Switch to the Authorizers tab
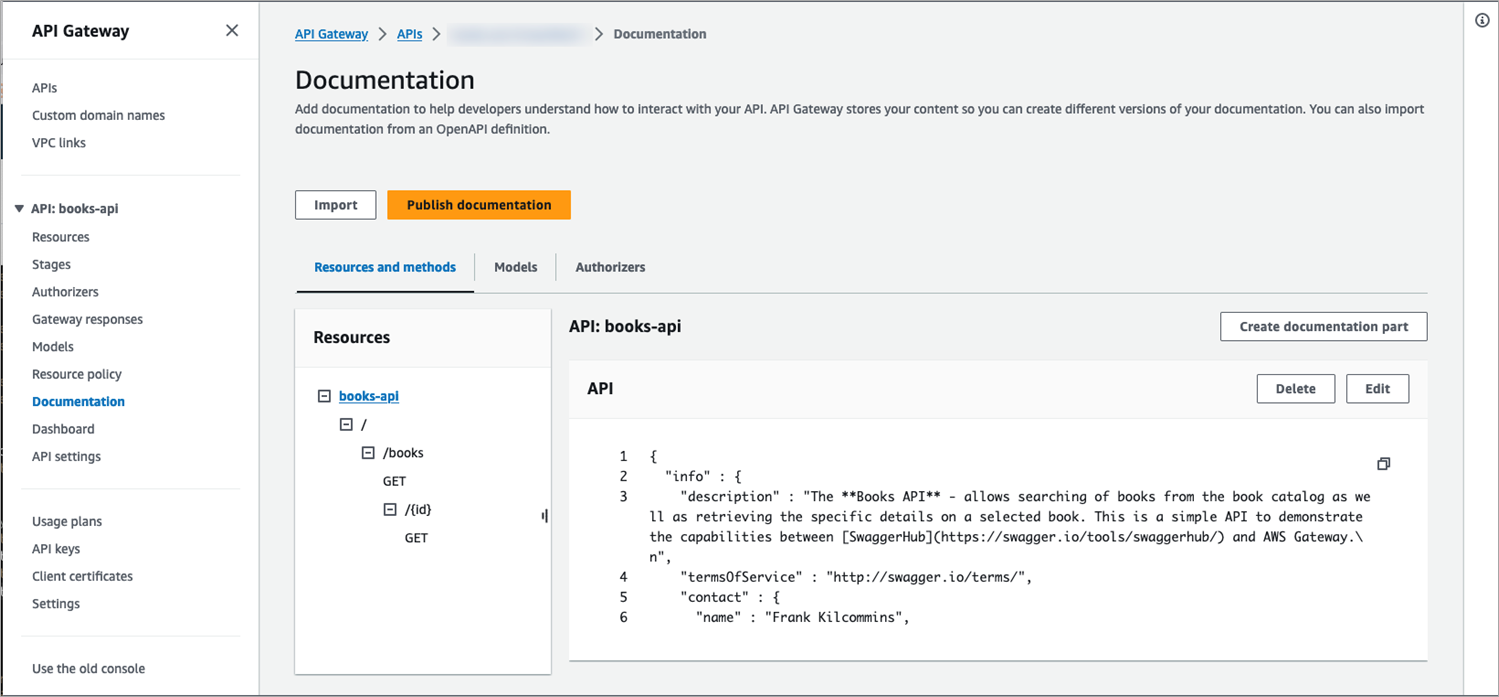This screenshot has width=1499, height=697. (x=610, y=267)
